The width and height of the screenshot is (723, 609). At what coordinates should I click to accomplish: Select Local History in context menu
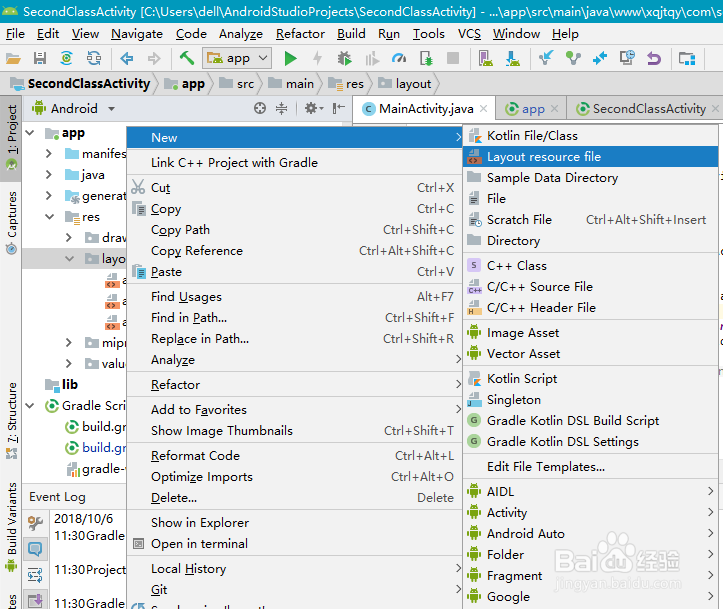click(x=294, y=569)
